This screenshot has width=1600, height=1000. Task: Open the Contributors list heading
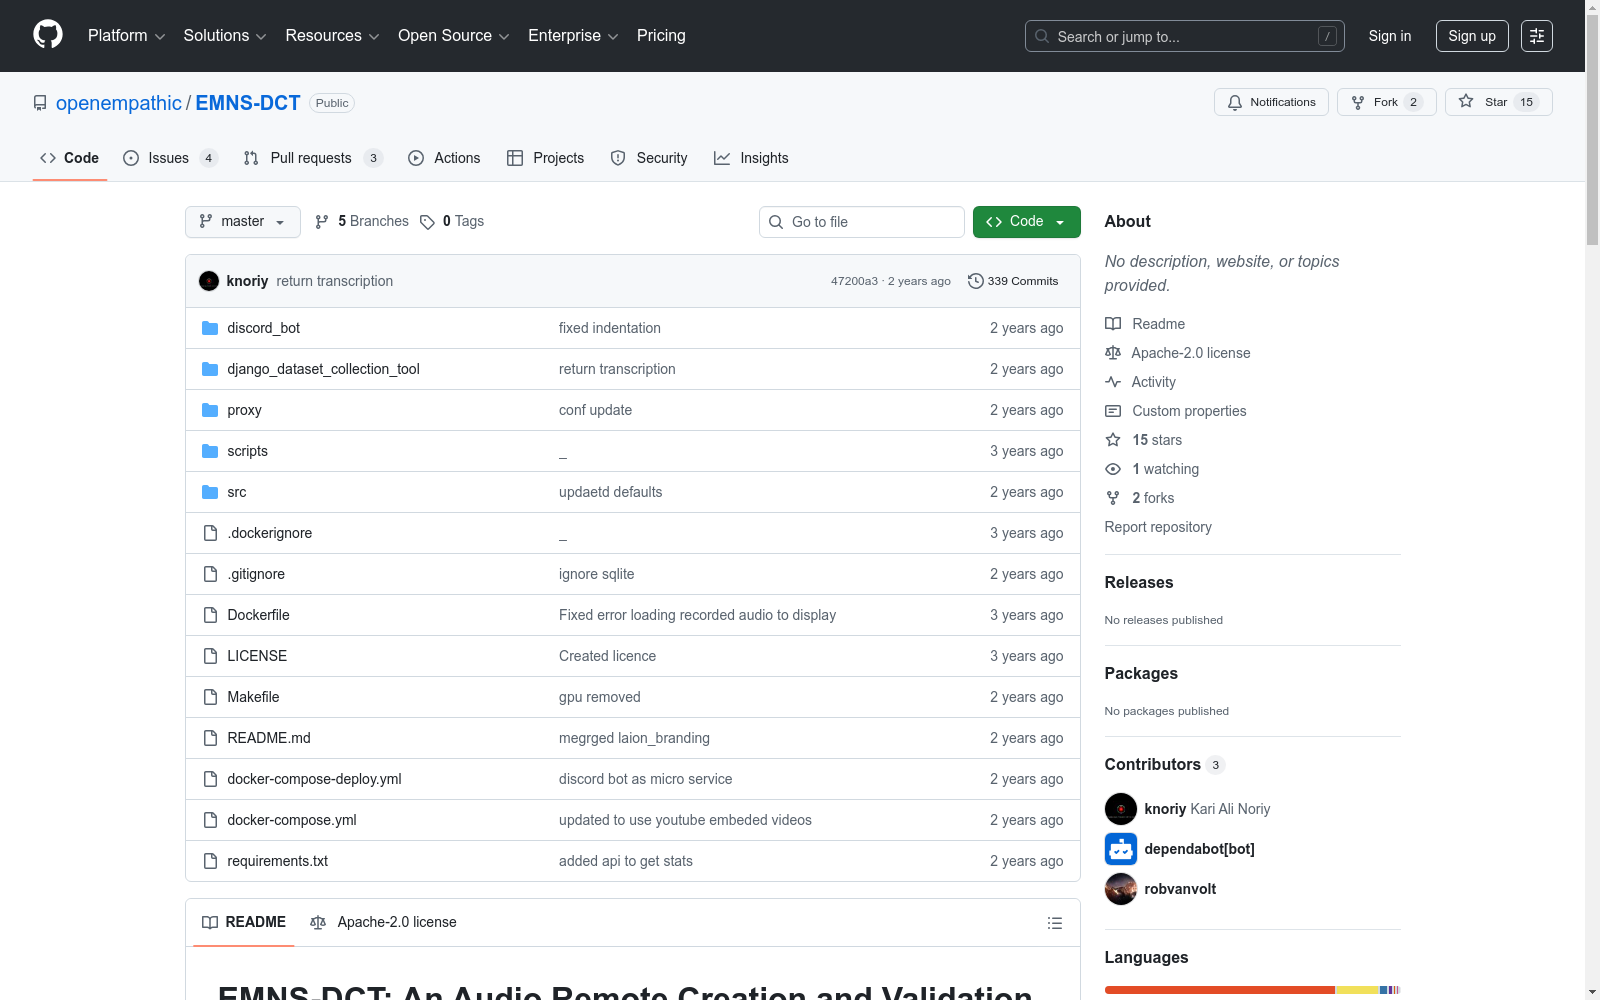tap(1165, 764)
